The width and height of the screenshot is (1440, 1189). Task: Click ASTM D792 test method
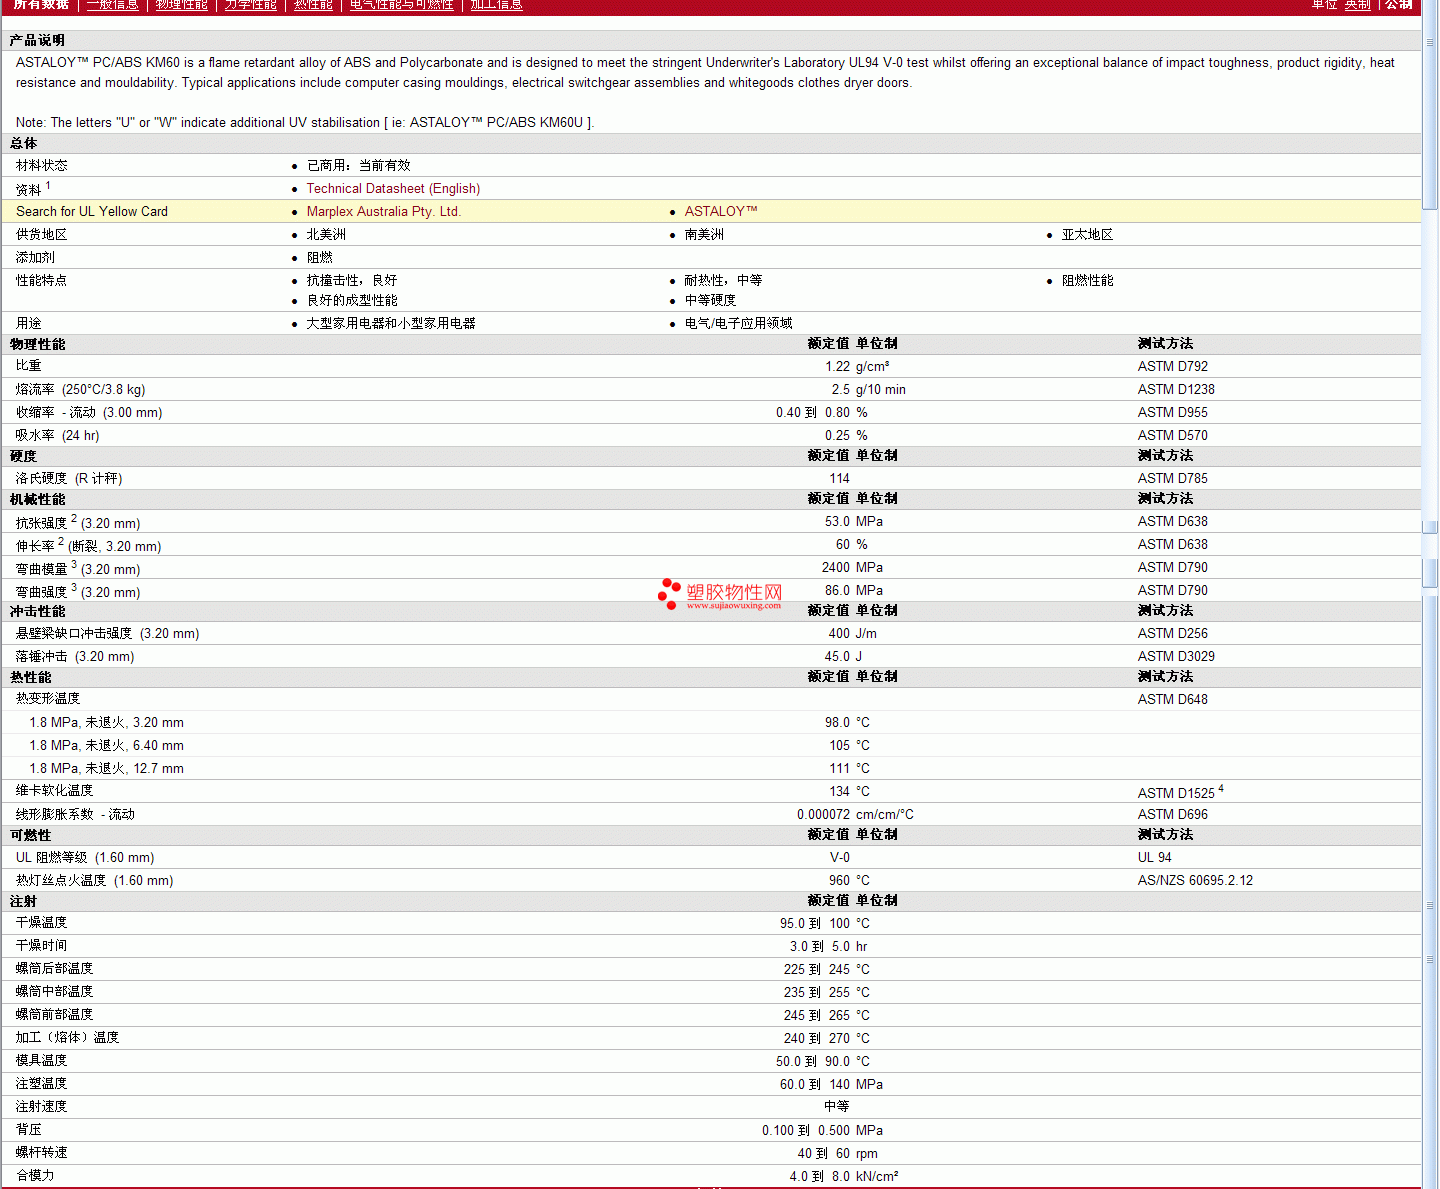[1172, 366]
